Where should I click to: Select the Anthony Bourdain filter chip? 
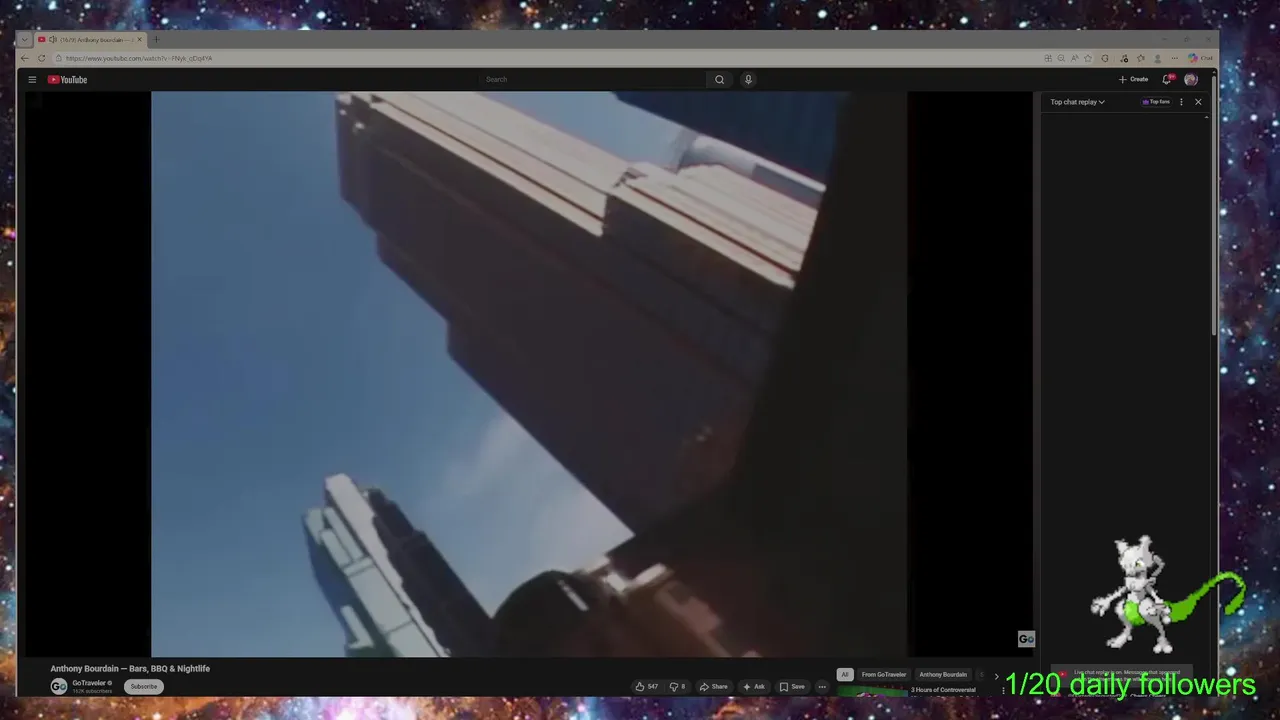pos(943,674)
